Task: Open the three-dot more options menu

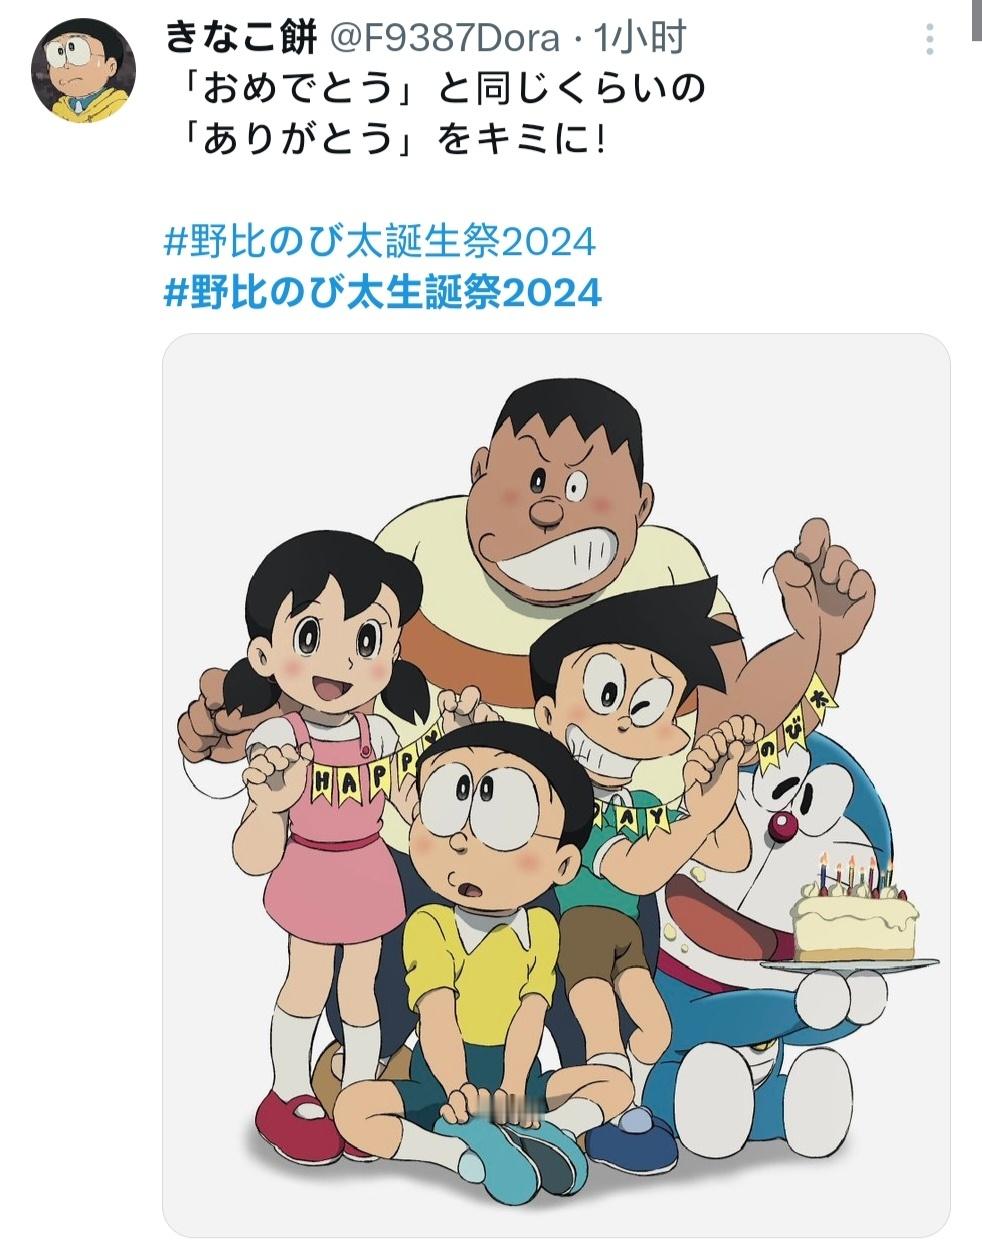Action: (929, 40)
